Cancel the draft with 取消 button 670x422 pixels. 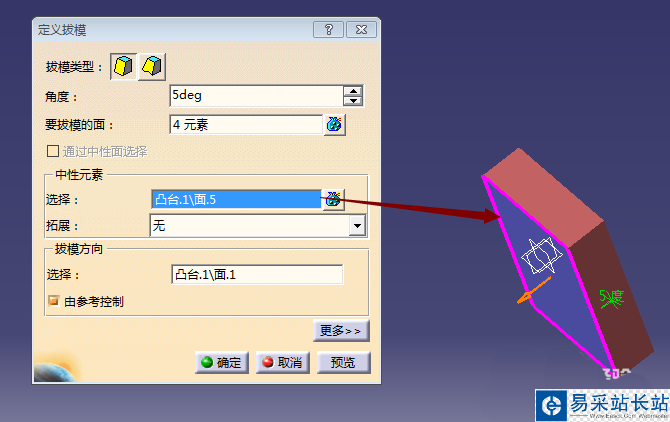[x=282, y=363]
